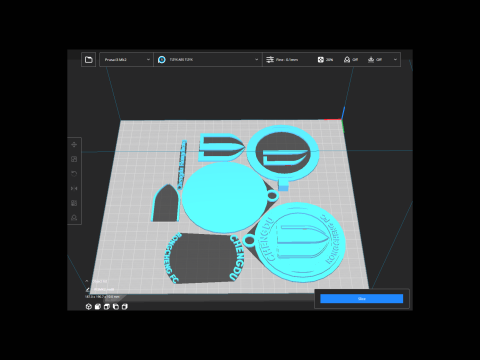Click the infill percentage icon
The height and width of the screenshot is (360, 480).
(x=320, y=60)
